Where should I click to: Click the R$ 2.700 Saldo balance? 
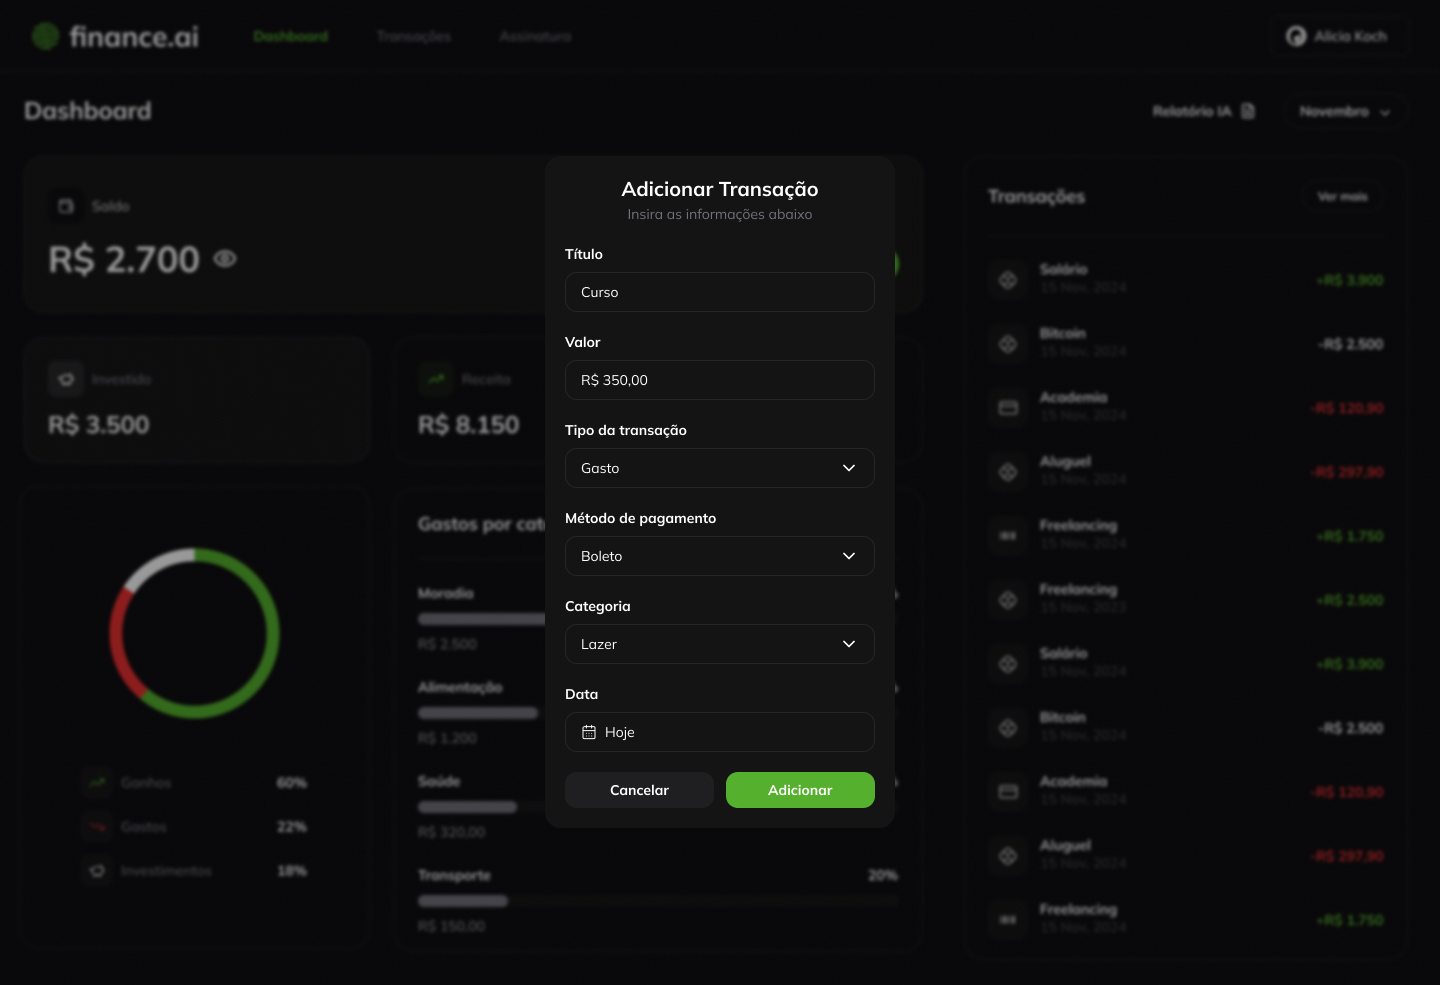click(x=124, y=260)
